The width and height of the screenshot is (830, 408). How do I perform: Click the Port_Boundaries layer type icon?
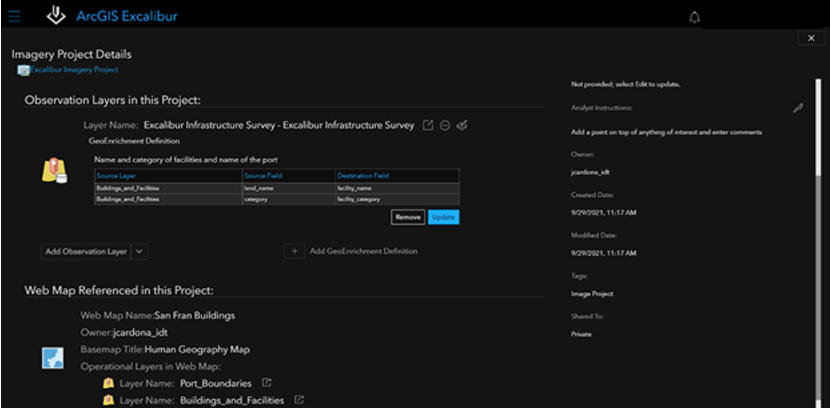pos(109,383)
